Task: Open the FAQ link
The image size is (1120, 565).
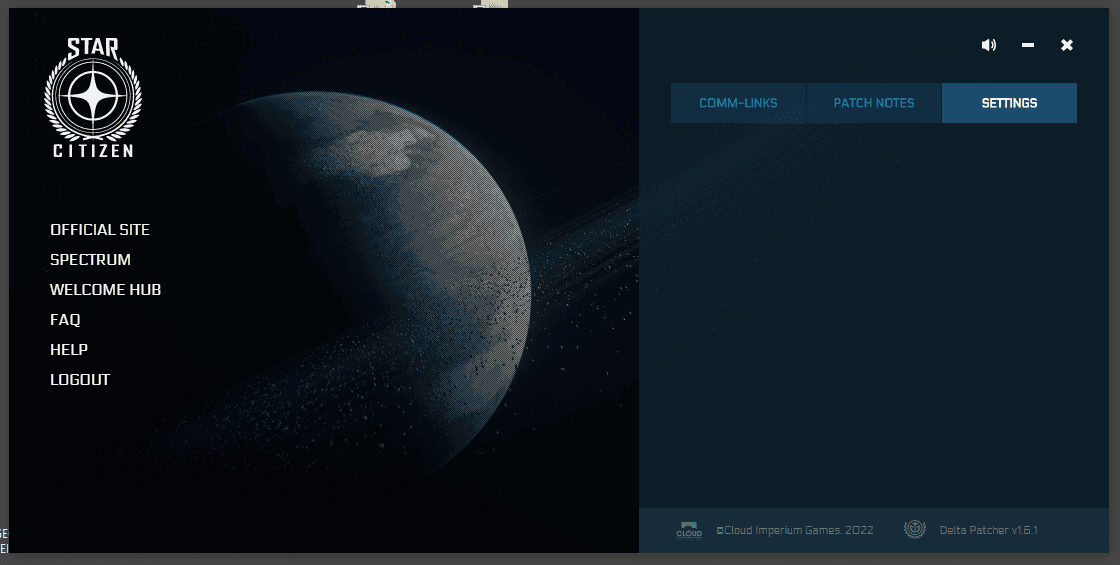Action: click(x=65, y=320)
